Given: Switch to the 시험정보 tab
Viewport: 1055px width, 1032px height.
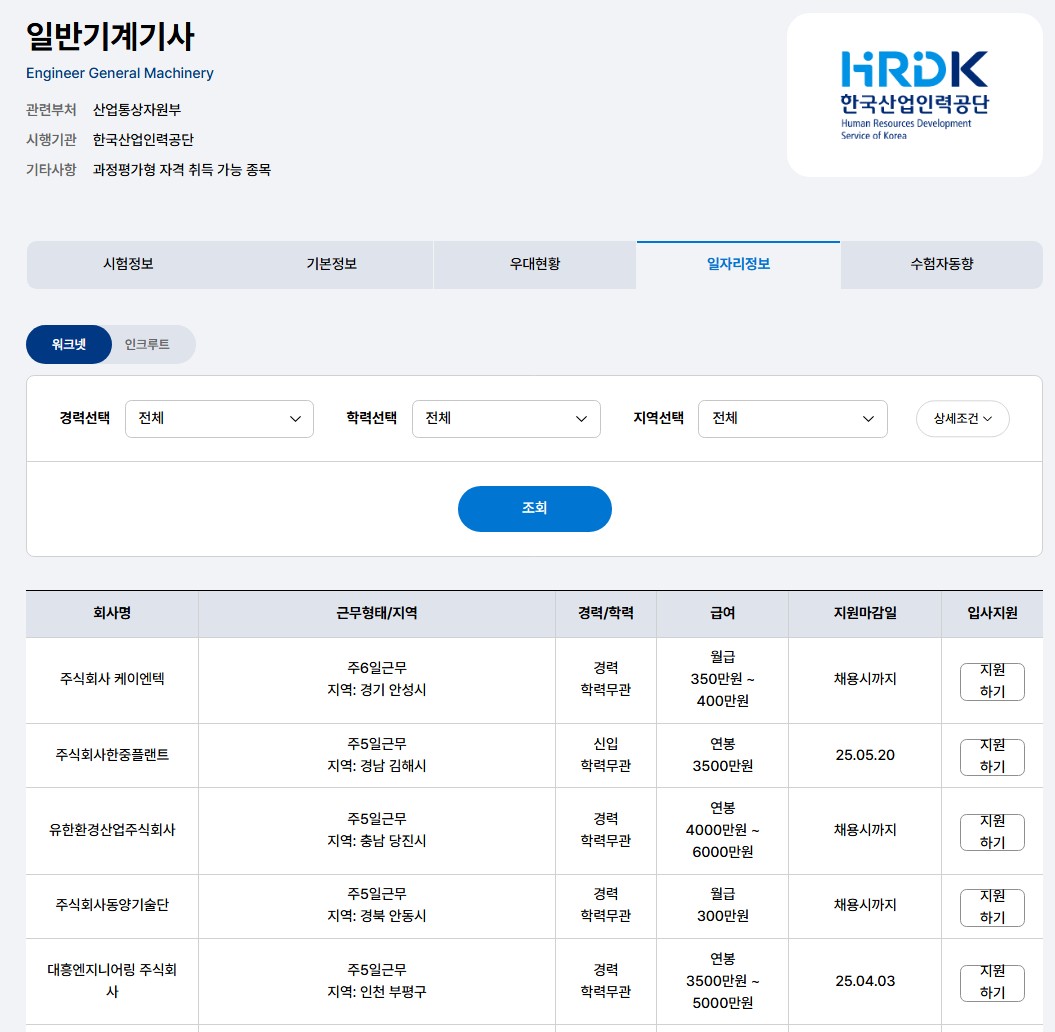Looking at the screenshot, I should point(129,264).
